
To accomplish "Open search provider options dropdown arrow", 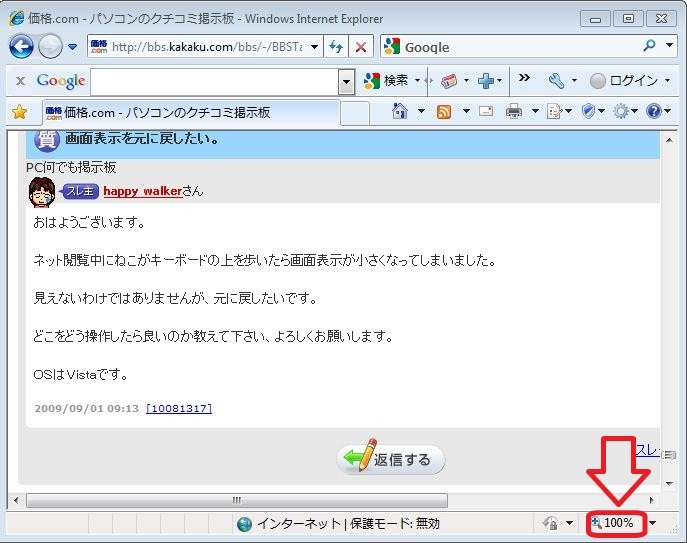I will 669,45.
